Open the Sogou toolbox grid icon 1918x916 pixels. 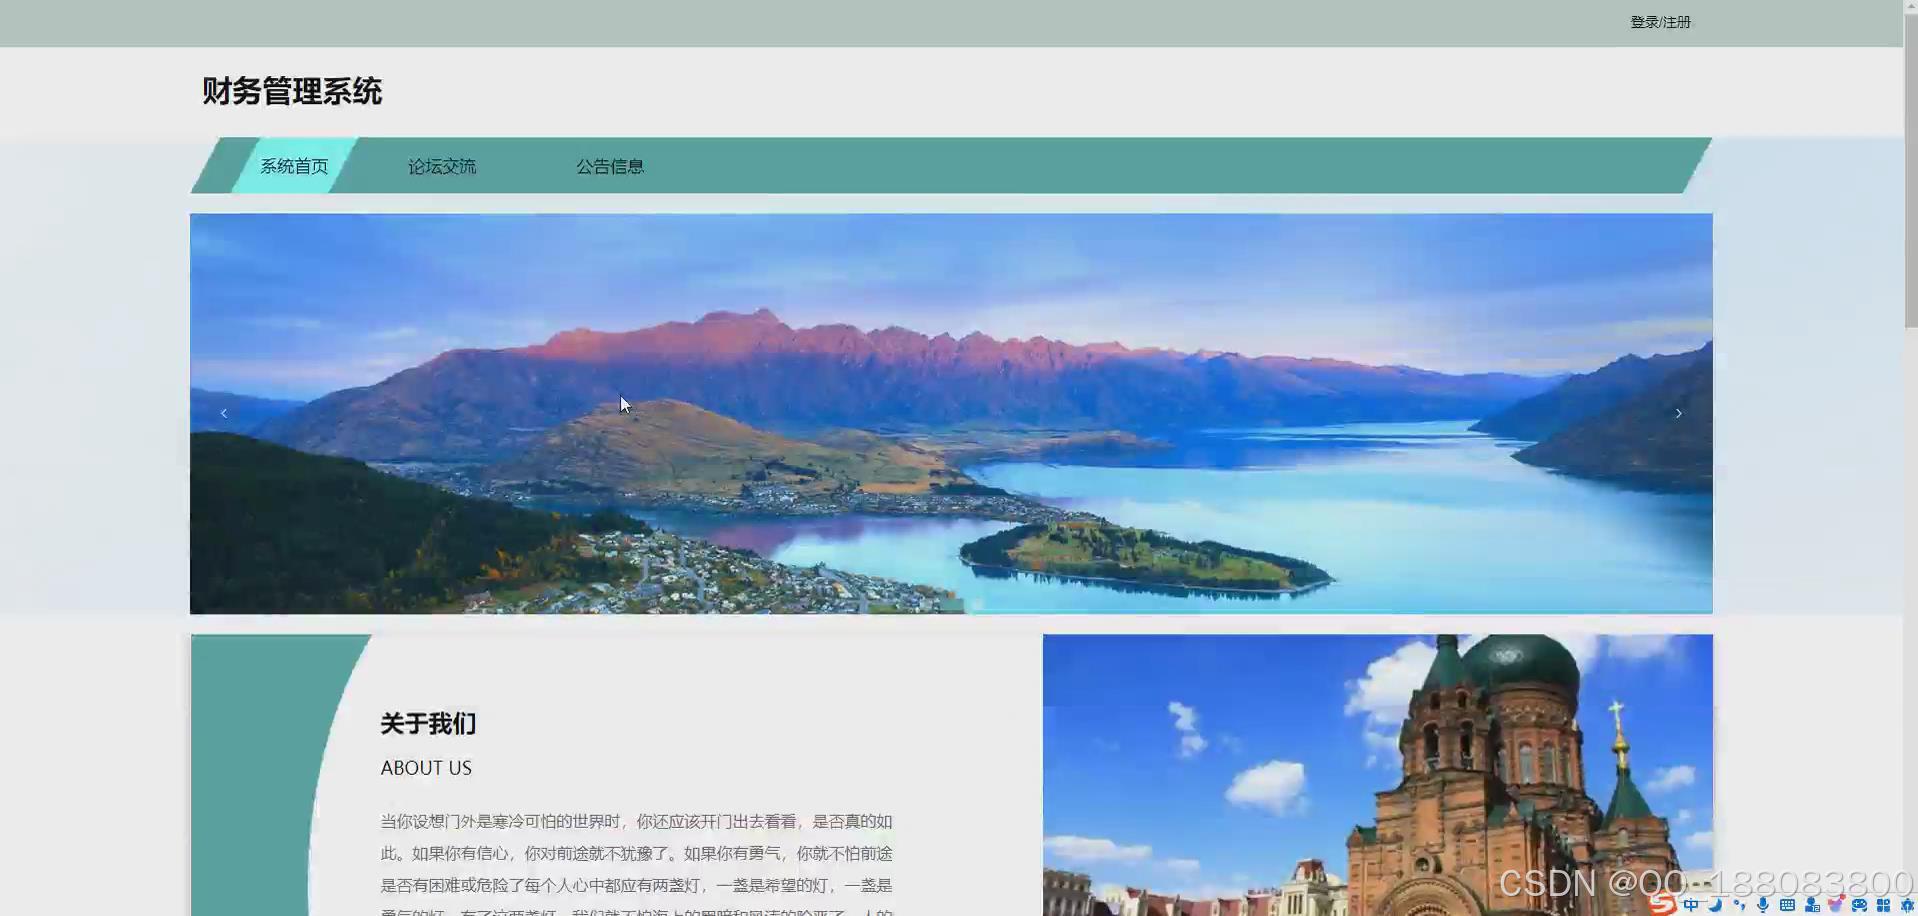[1884, 904]
